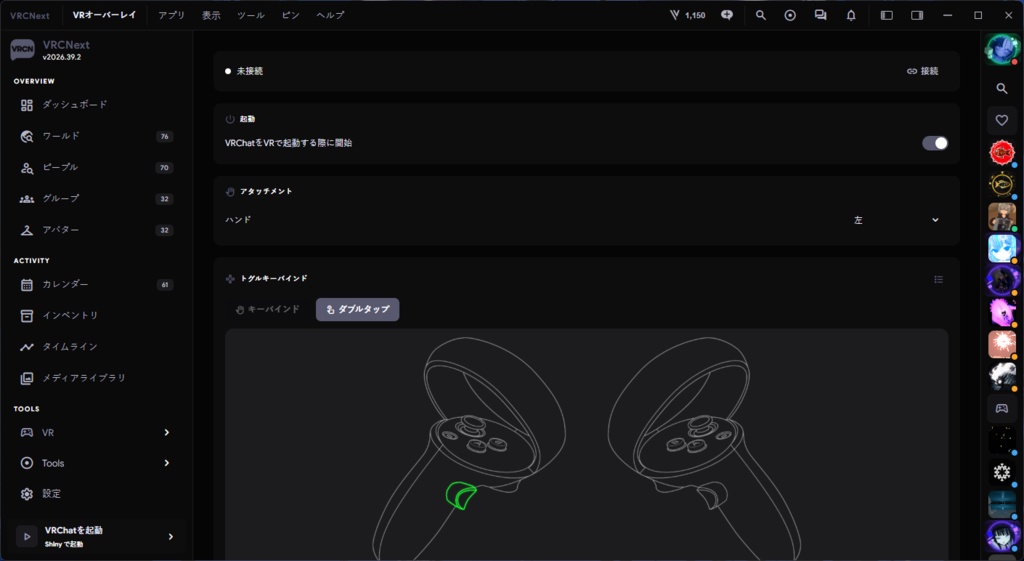
Task: Toggle the left sidebar panel icon
Action: [886, 15]
